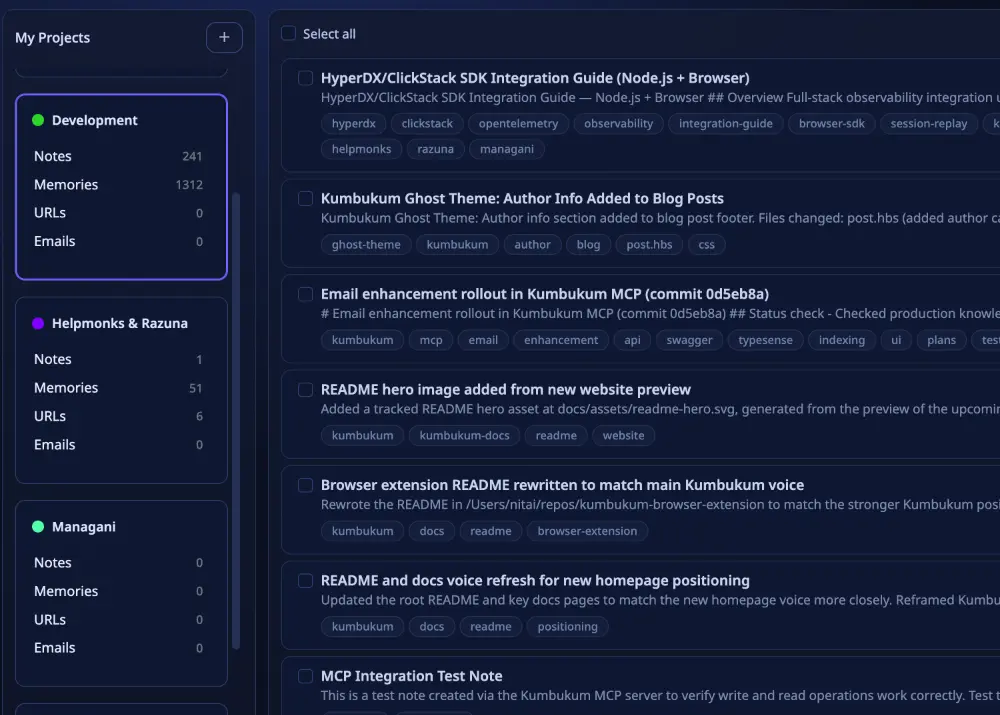Click the managani tag
The height and width of the screenshot is (715, 1000).
(x=507, y=149)
